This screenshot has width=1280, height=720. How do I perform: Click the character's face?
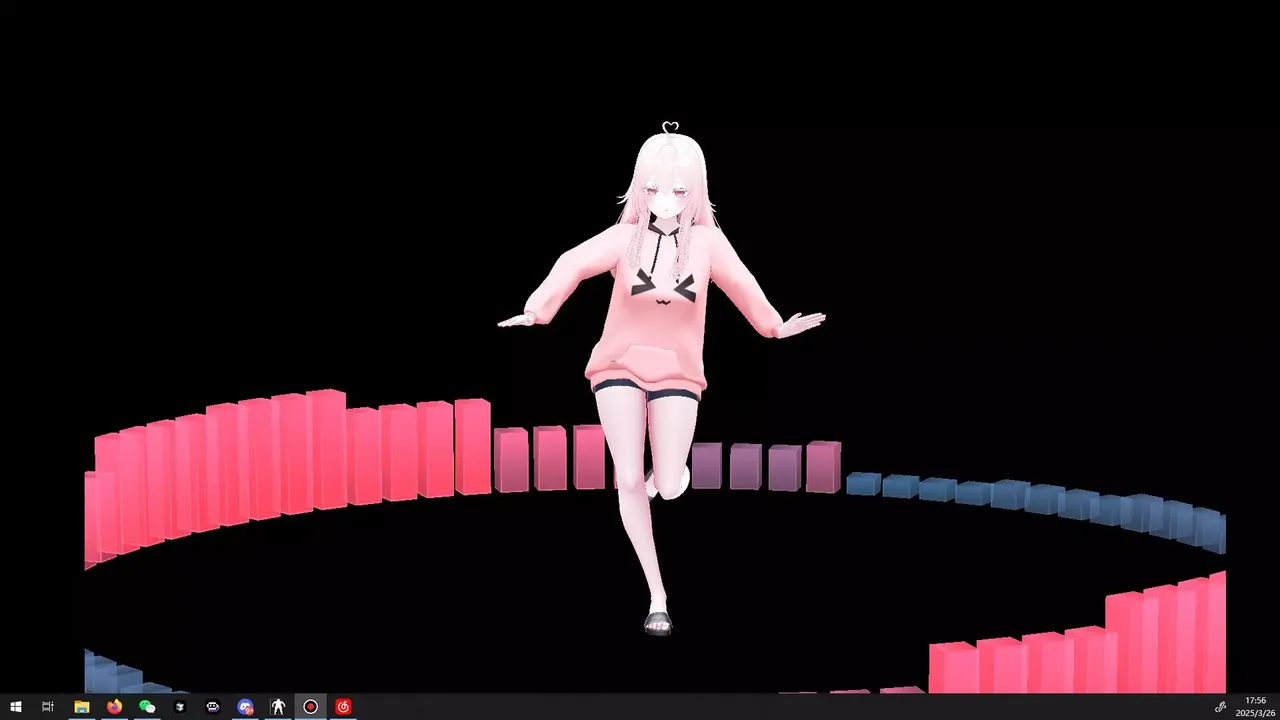point(664,200)
